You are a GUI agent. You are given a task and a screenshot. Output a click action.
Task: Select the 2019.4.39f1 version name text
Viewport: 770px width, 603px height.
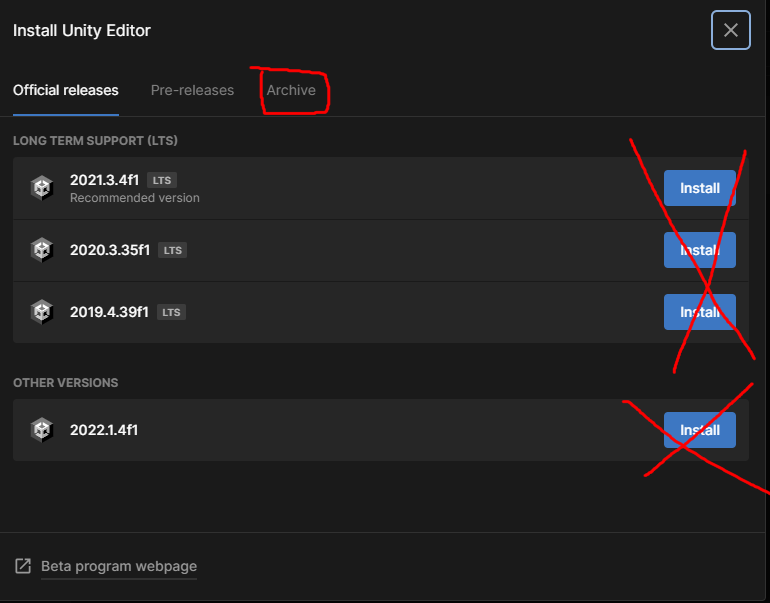point(109,312)
